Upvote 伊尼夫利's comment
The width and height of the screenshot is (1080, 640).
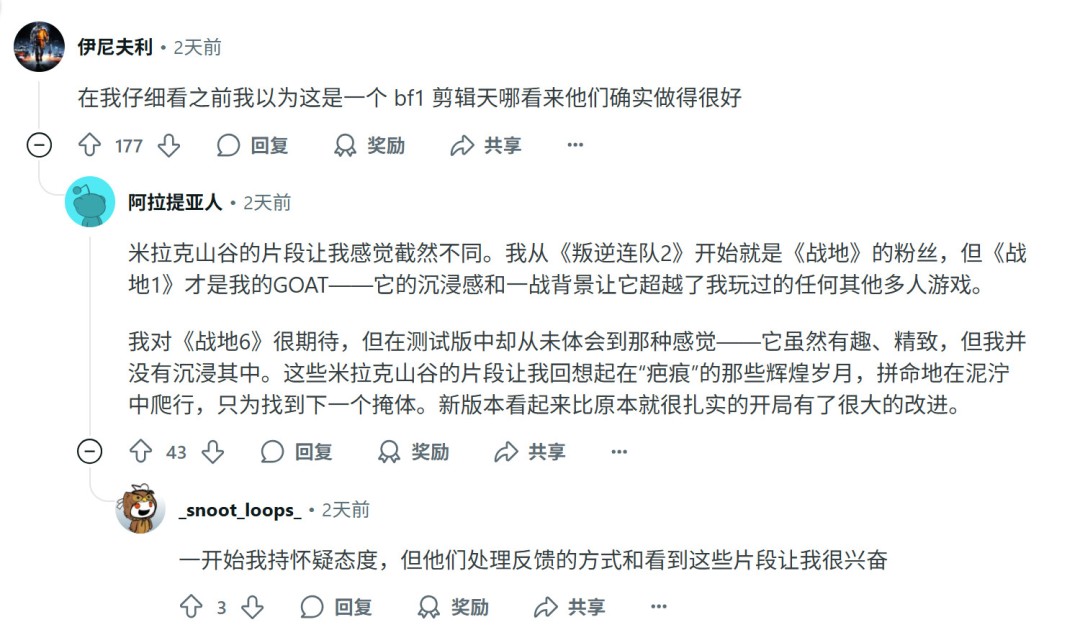pos(90,146)
